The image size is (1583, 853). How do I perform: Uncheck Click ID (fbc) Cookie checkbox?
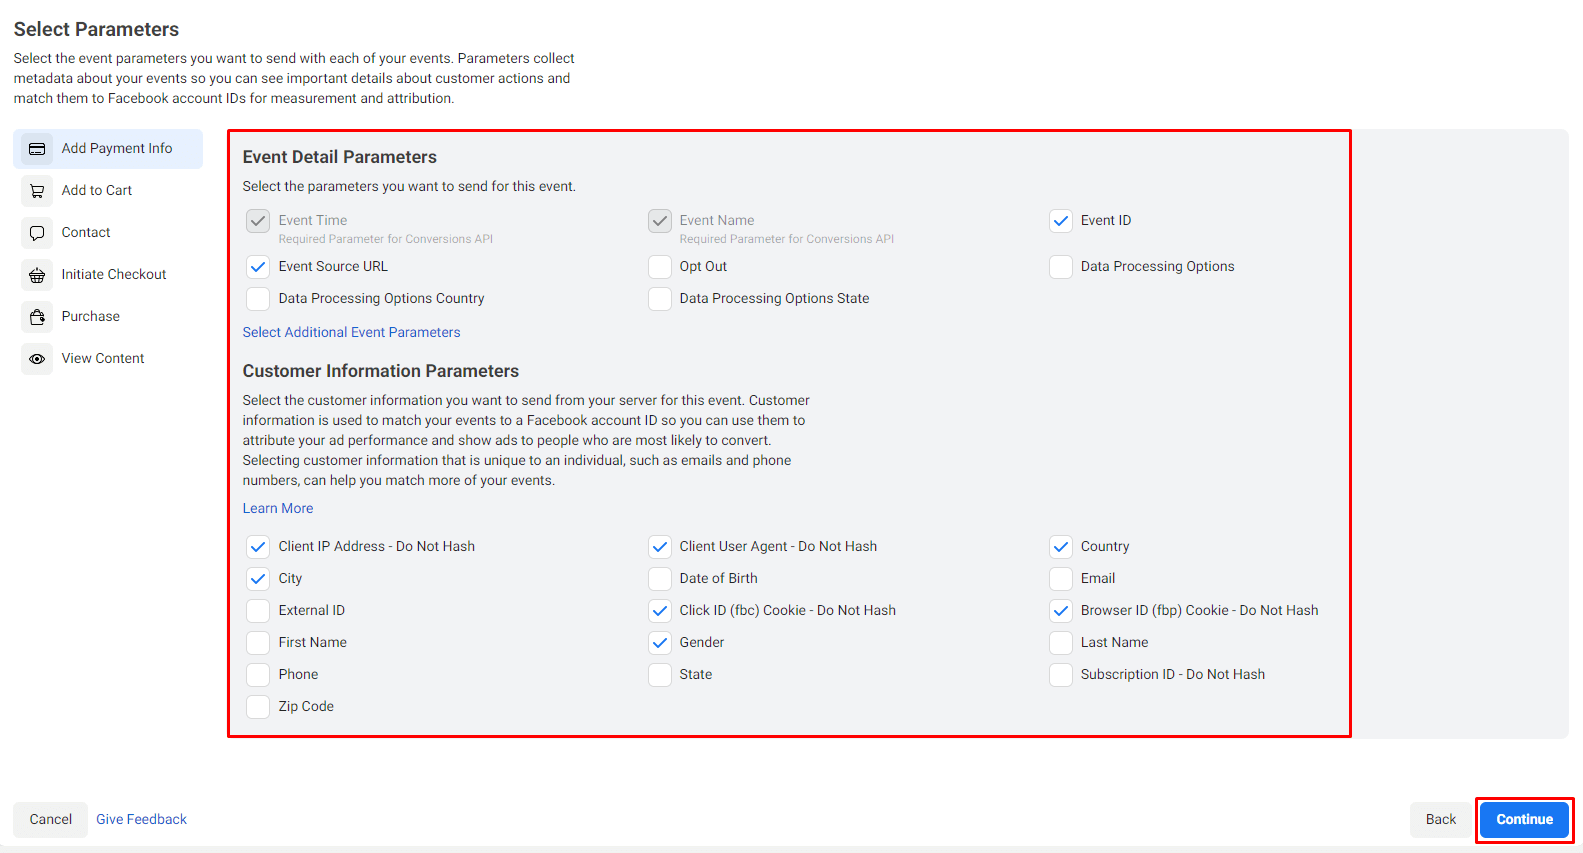tap(660, 611)
